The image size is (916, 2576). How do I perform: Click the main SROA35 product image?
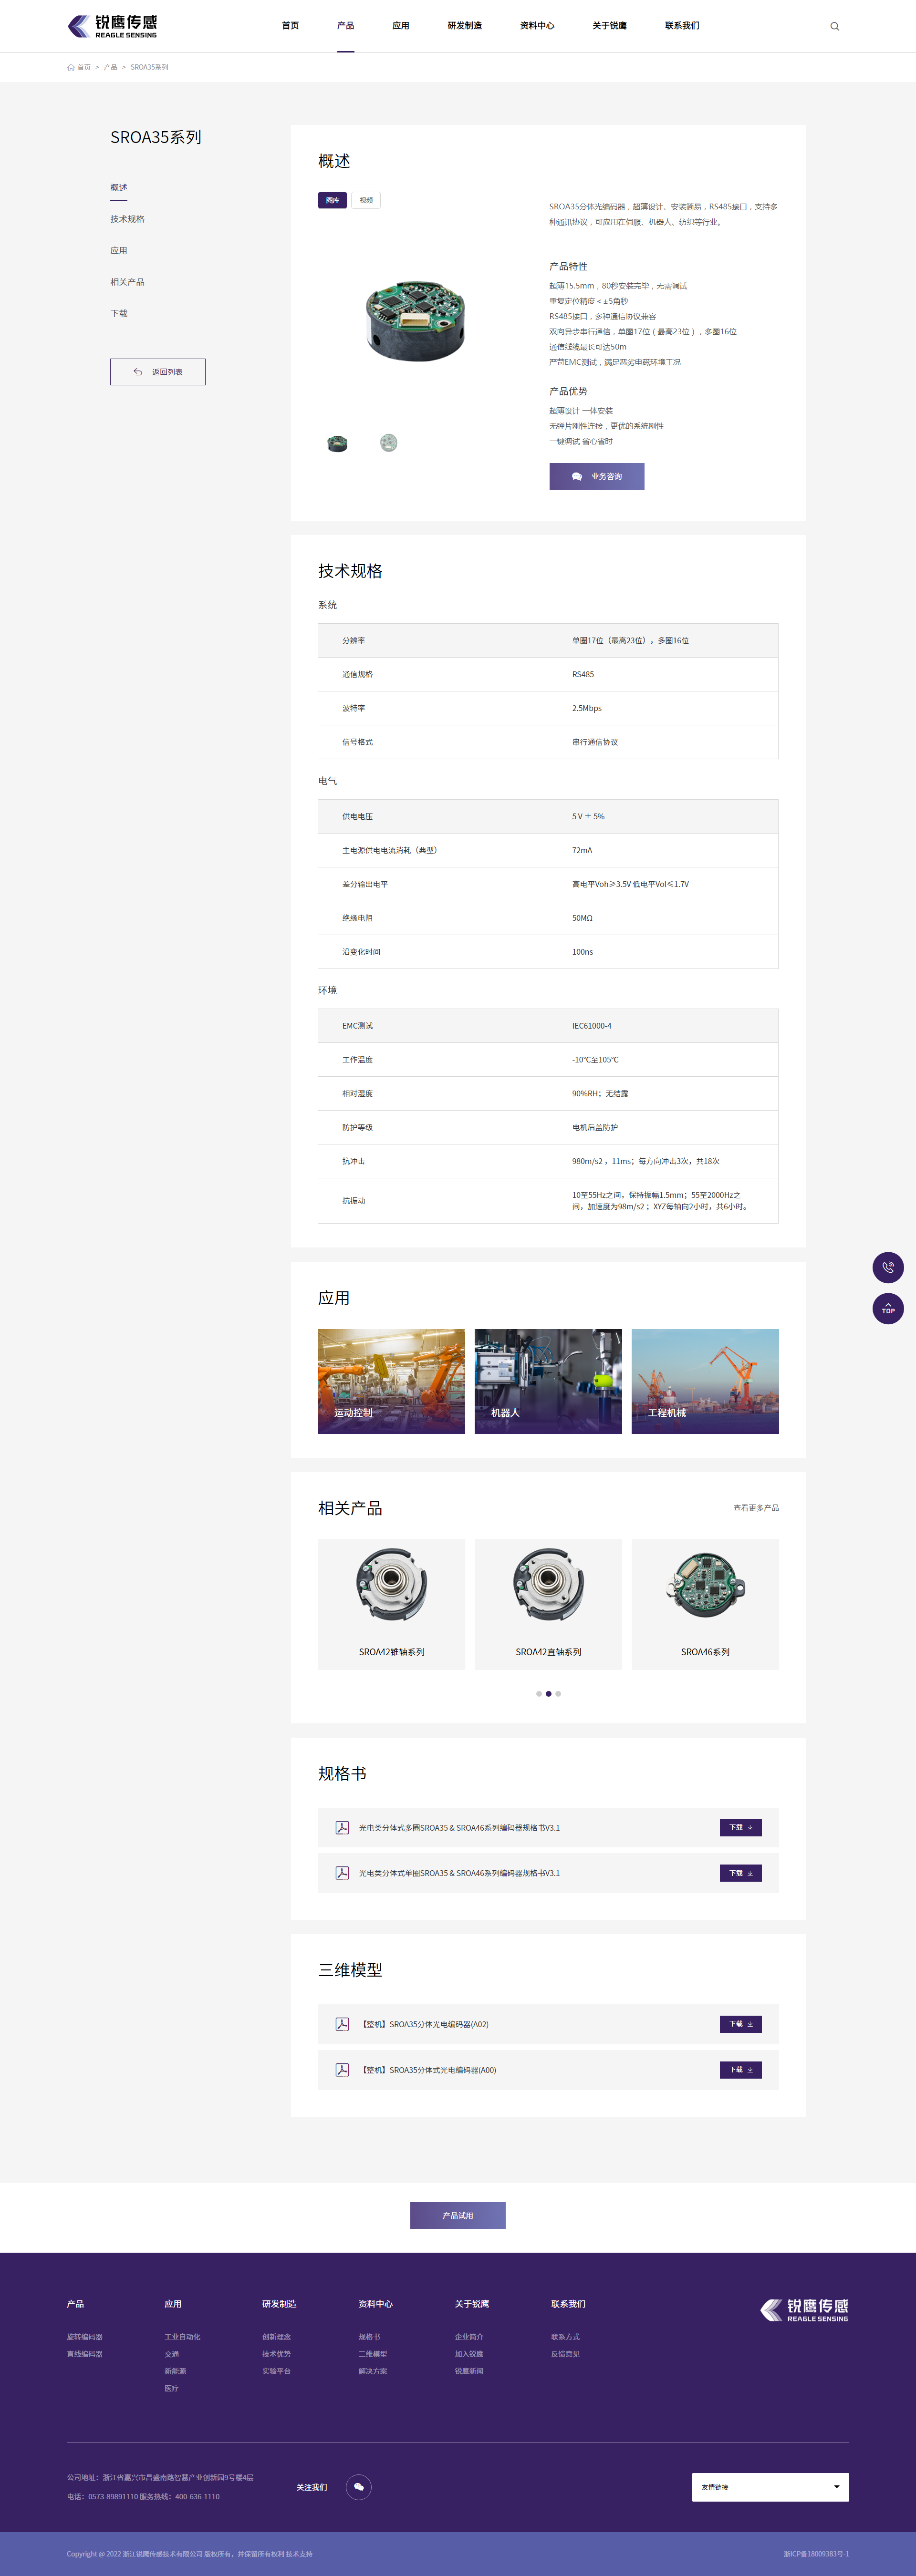(x=415, y=320)
